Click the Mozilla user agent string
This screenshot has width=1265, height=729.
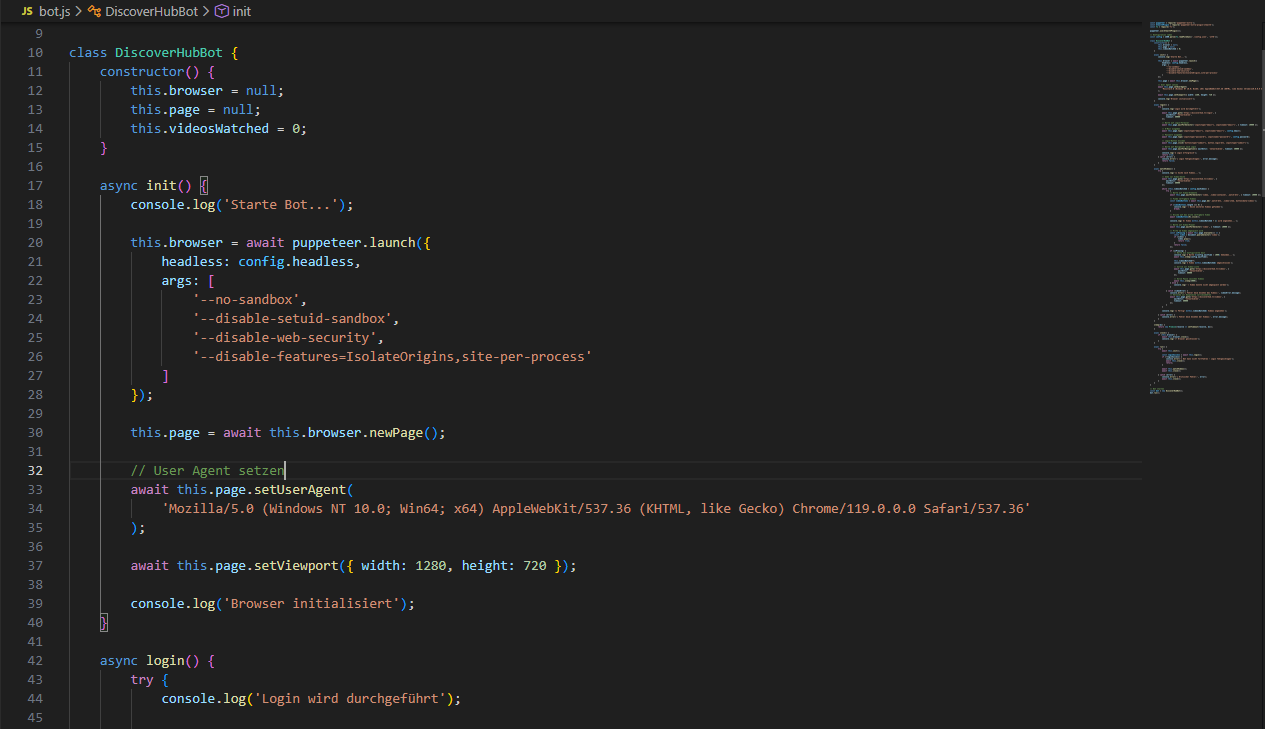pyautogui.click(x=596, y=509)
